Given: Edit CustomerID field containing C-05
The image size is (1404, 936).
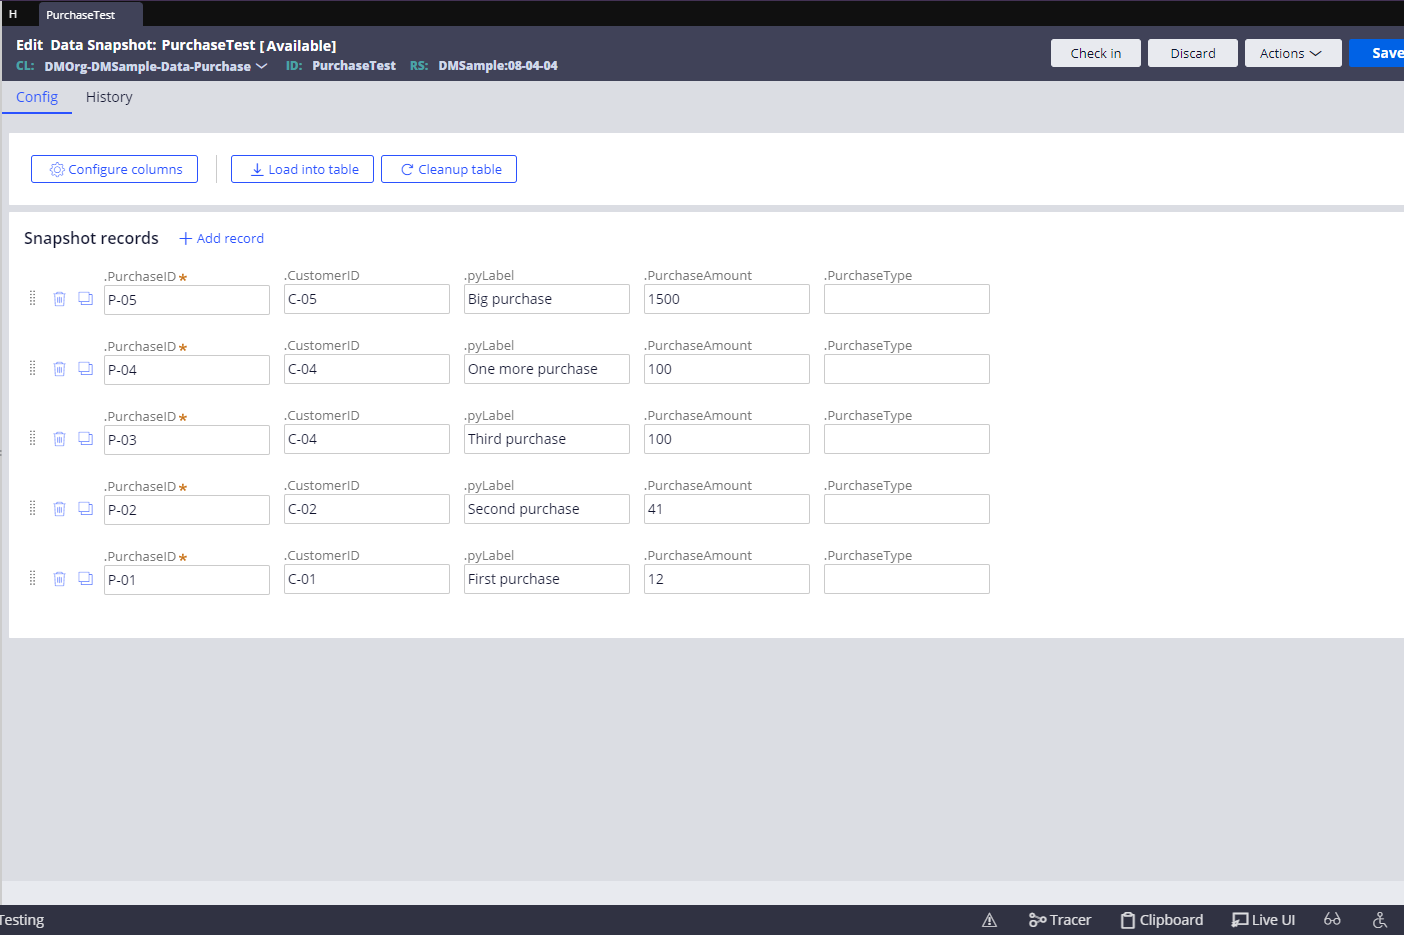Looking at the screenshot, I should coord(367,299).
